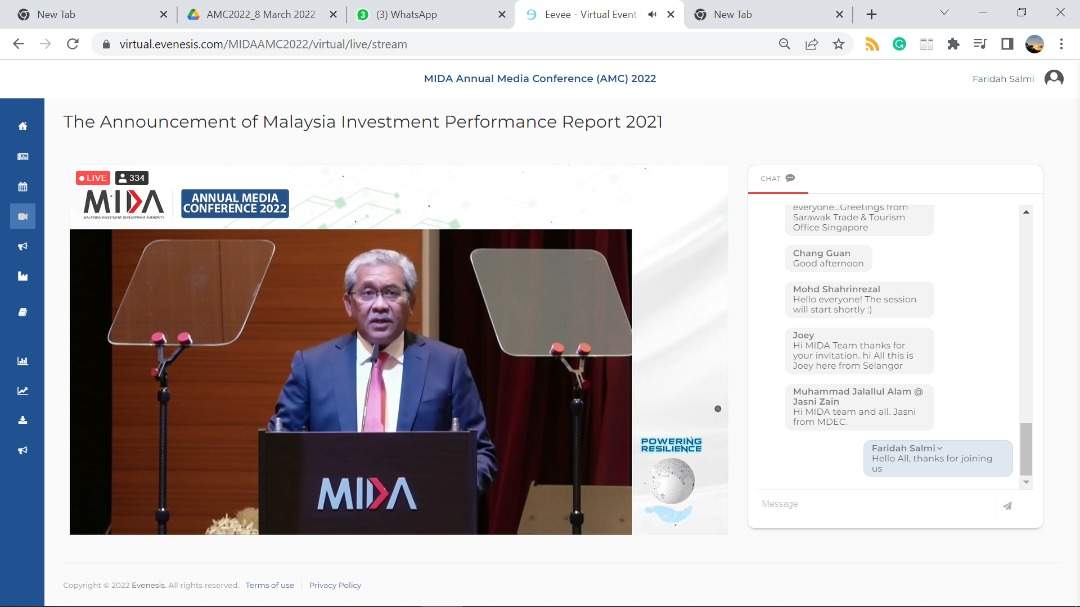Click the chat scrollbar down arrow
This screenshot has width=1080, height=607.
click(1026, 482)
